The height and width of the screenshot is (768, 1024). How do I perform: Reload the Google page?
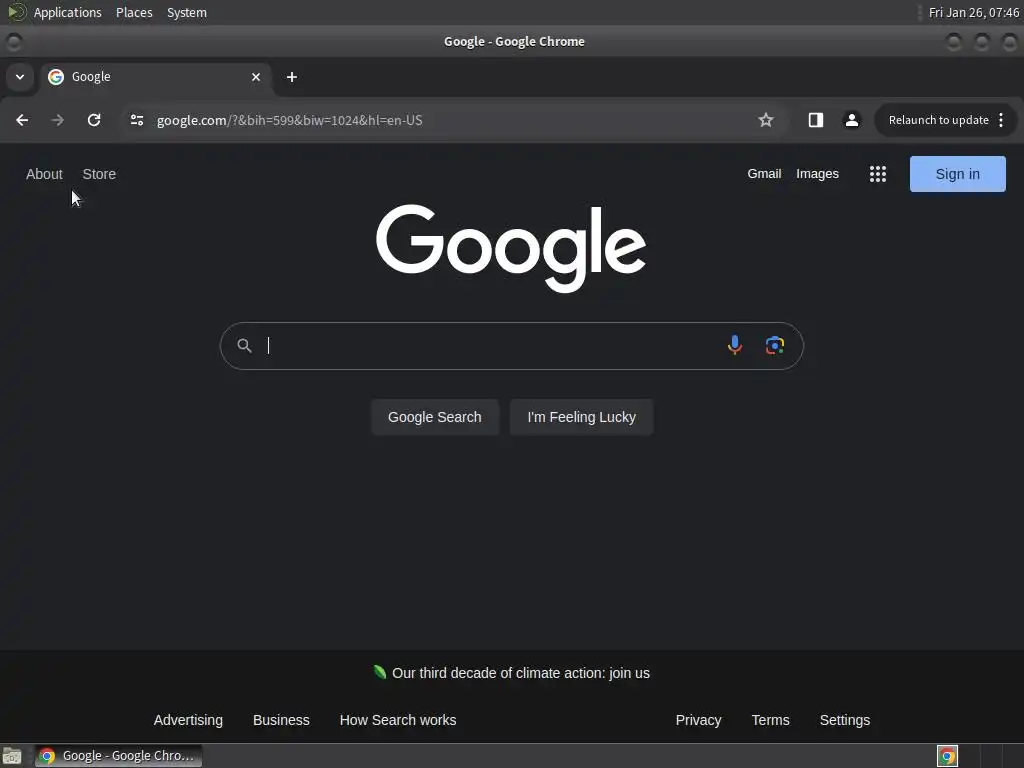coord(94,120)
